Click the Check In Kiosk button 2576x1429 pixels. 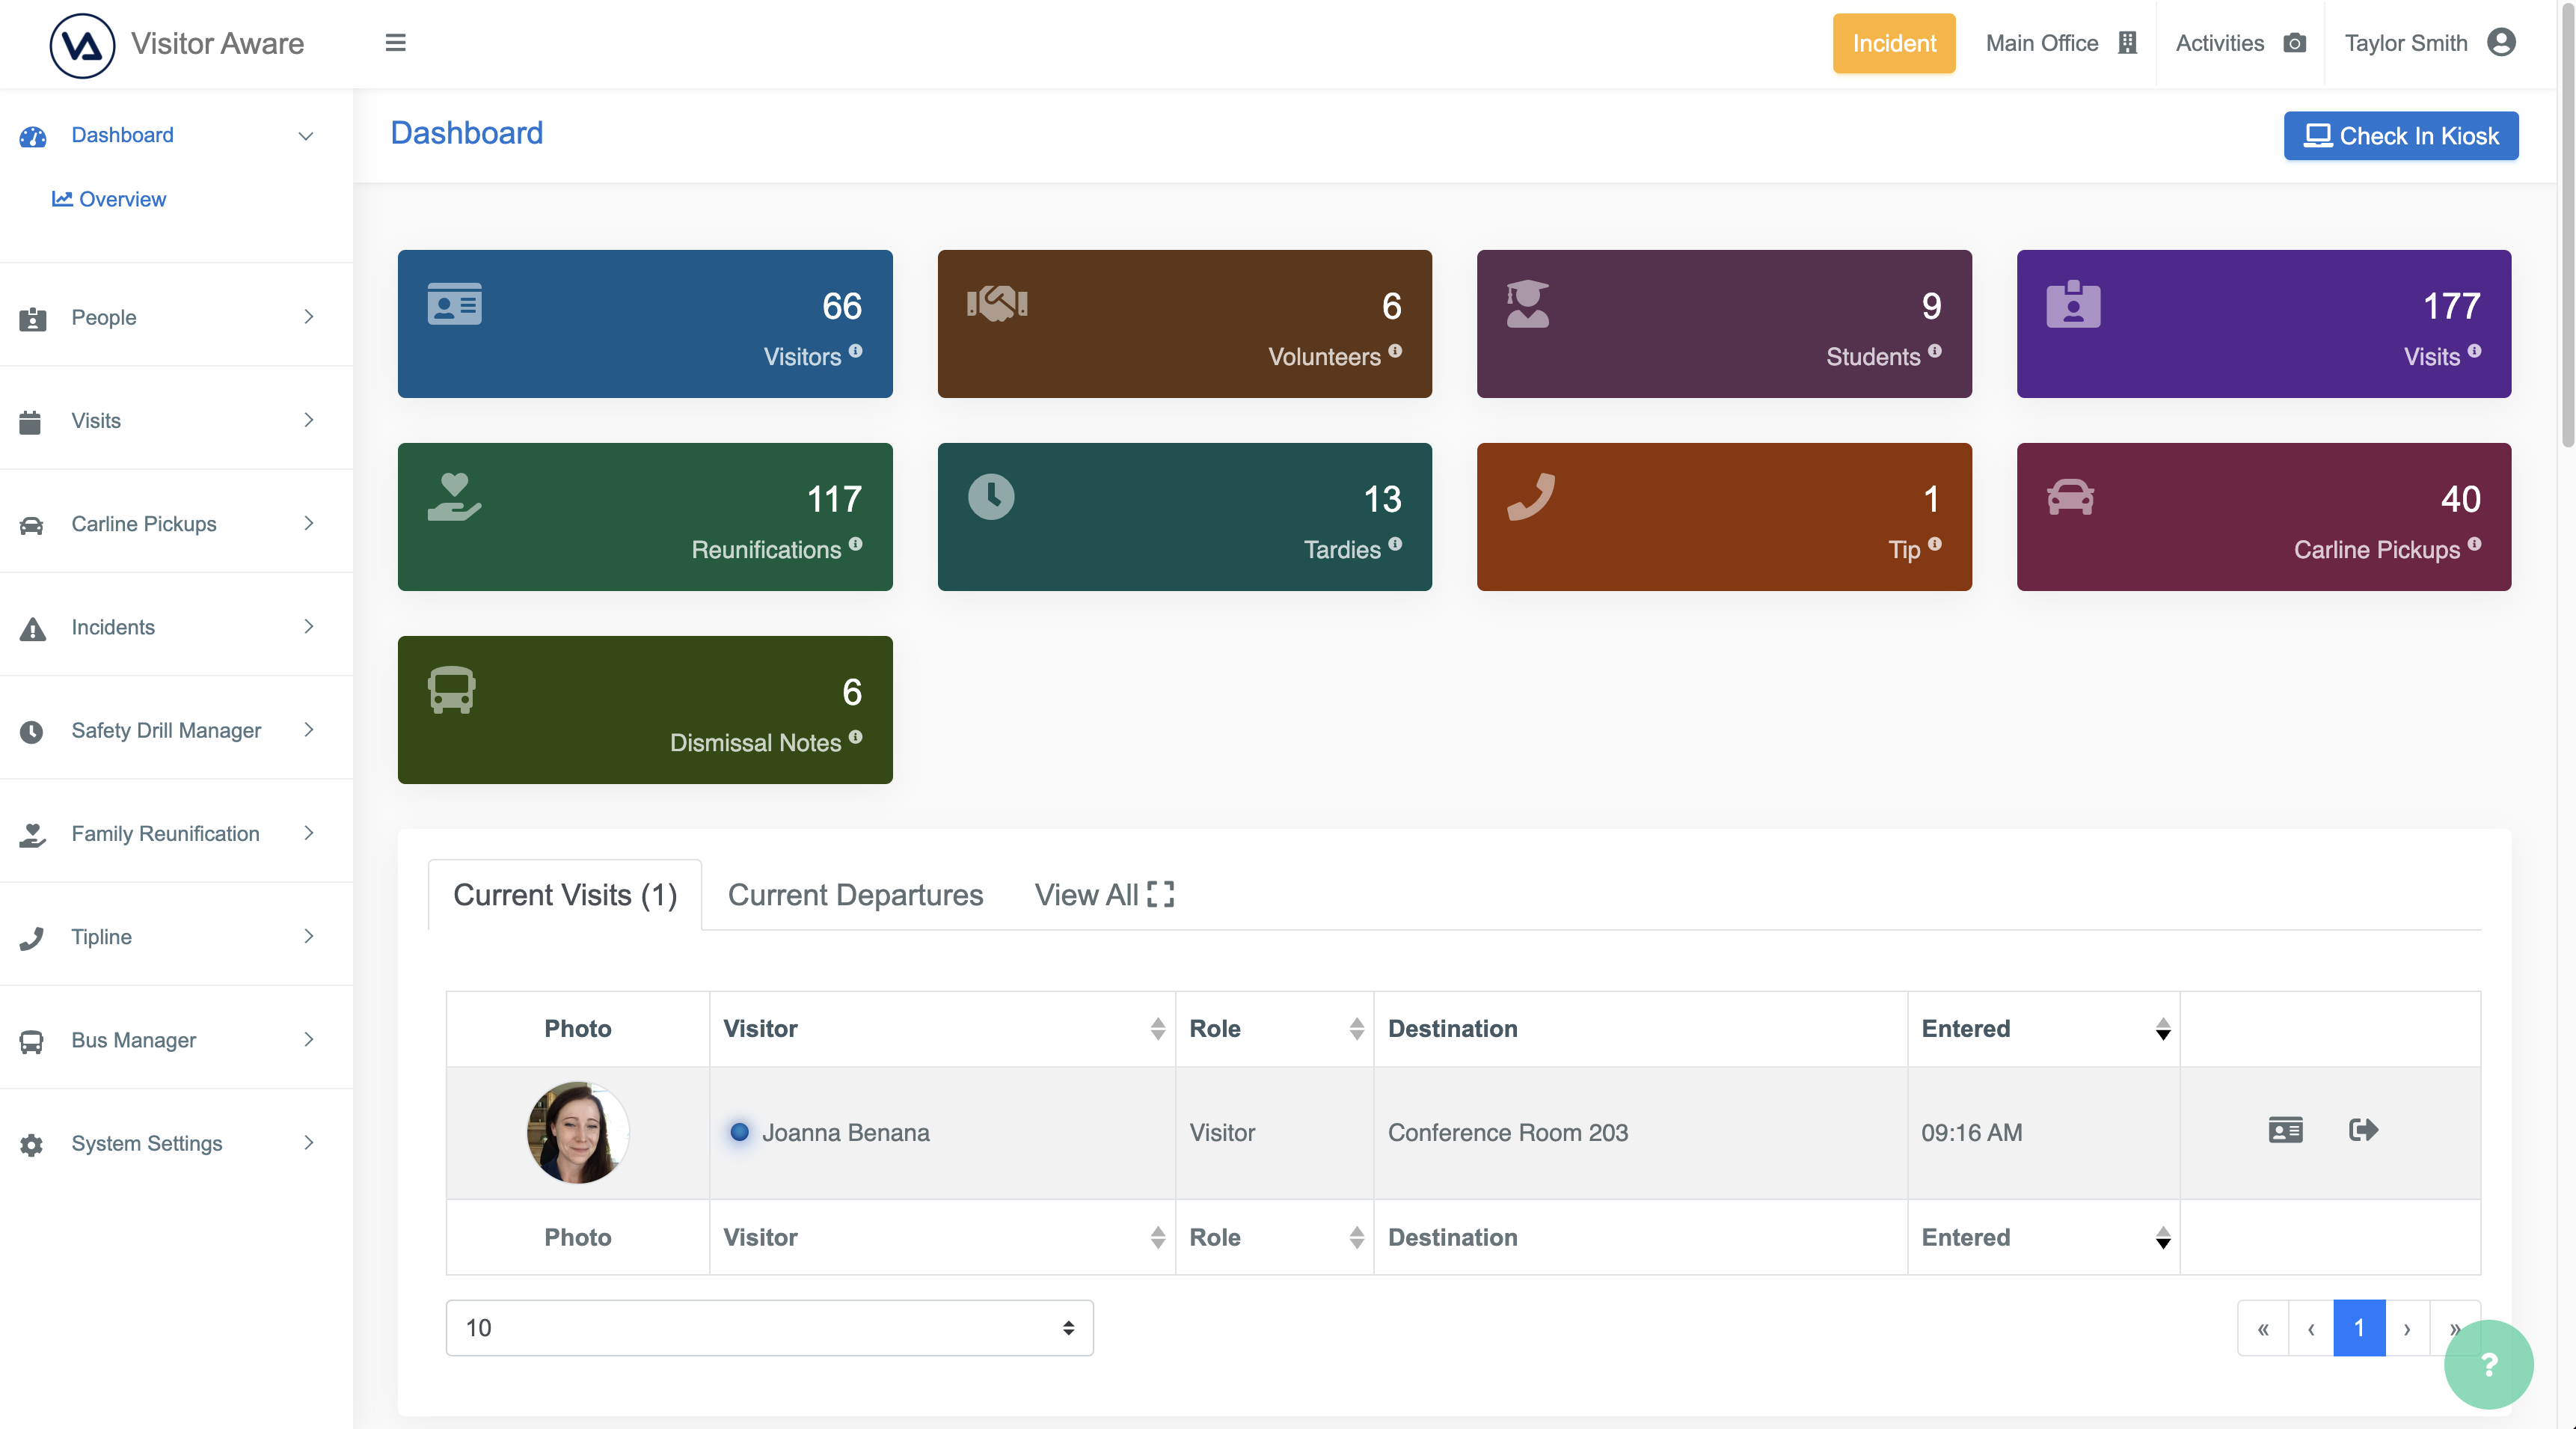tap(2400, 136)
